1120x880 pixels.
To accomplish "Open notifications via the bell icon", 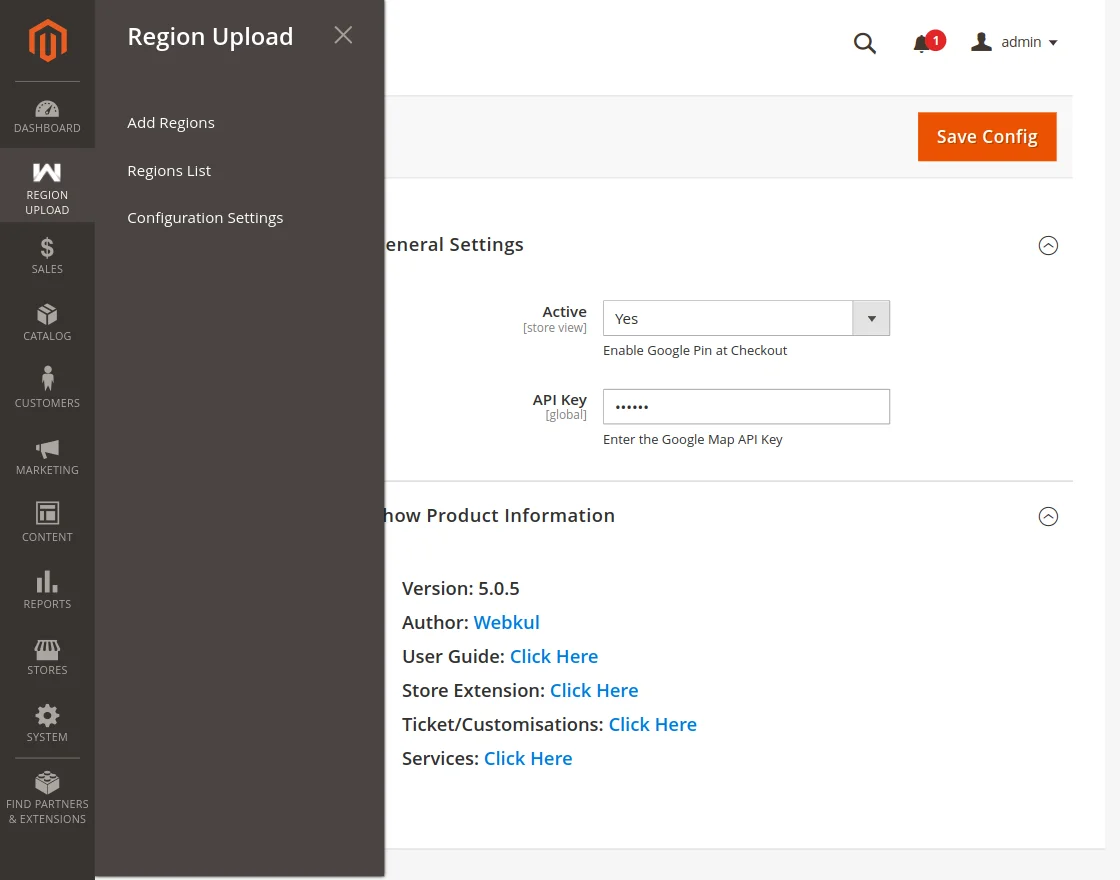I will click(x=923, y=41).
